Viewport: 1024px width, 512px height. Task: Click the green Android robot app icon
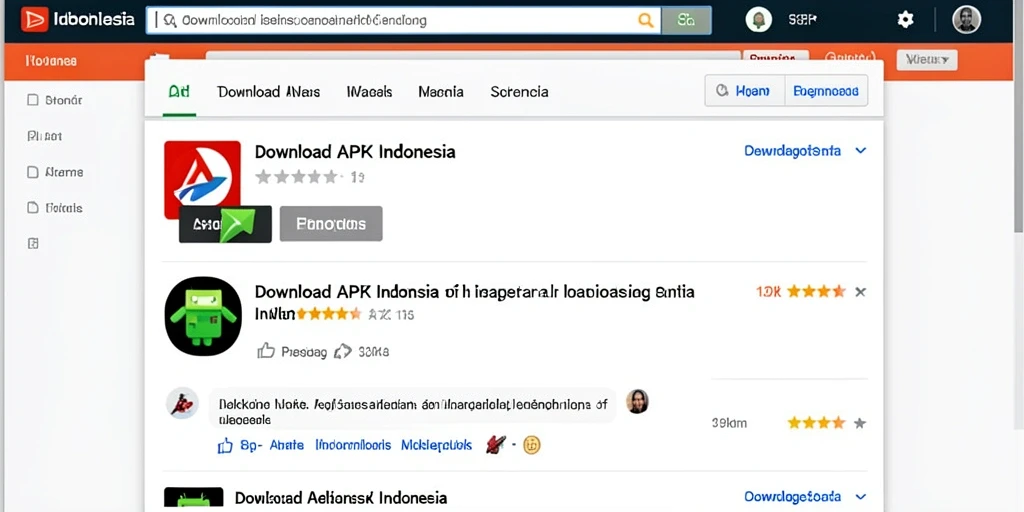click(x=203, y=316)
